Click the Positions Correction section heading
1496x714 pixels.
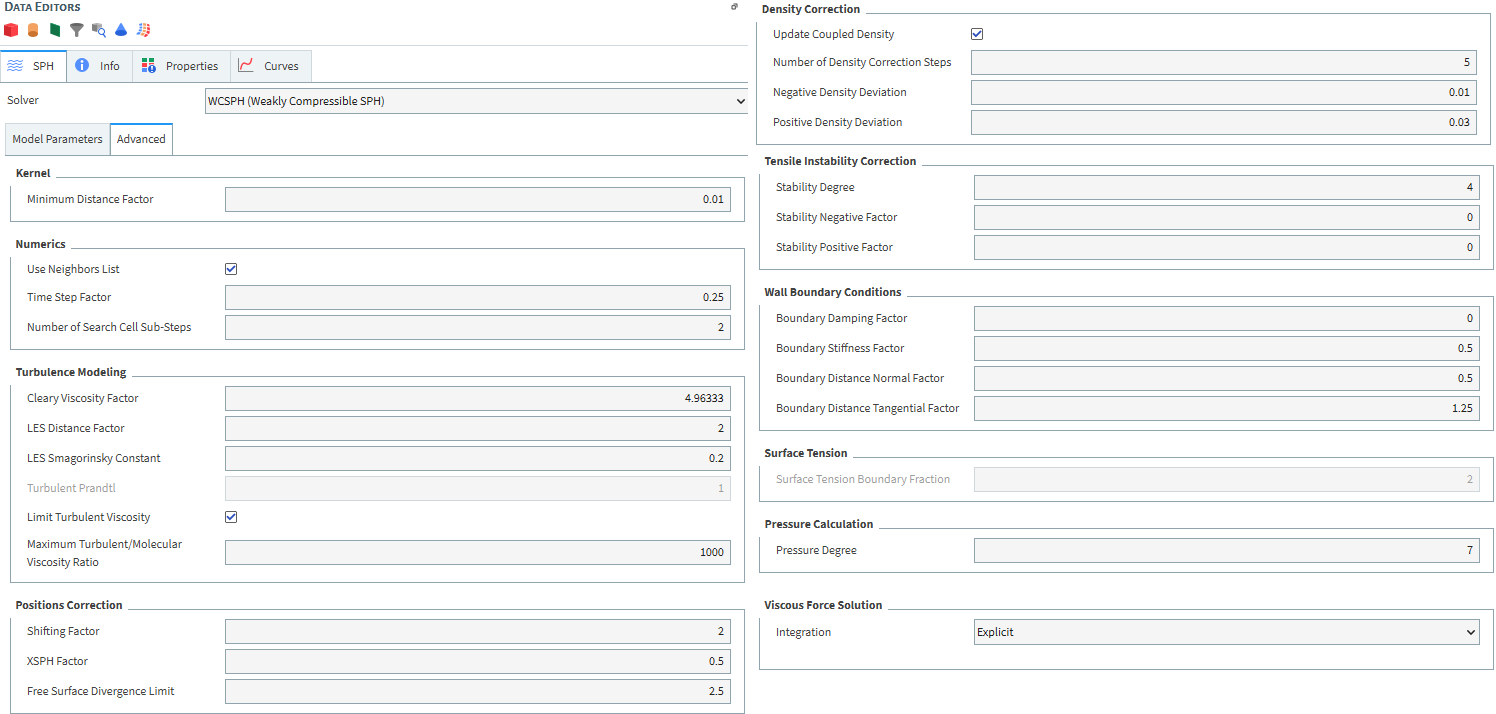coord(69,605)
